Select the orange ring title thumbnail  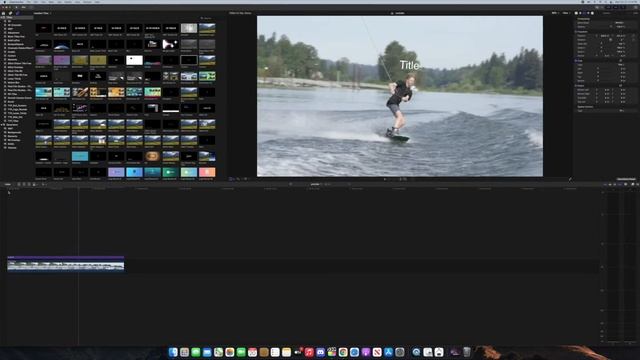152,156
